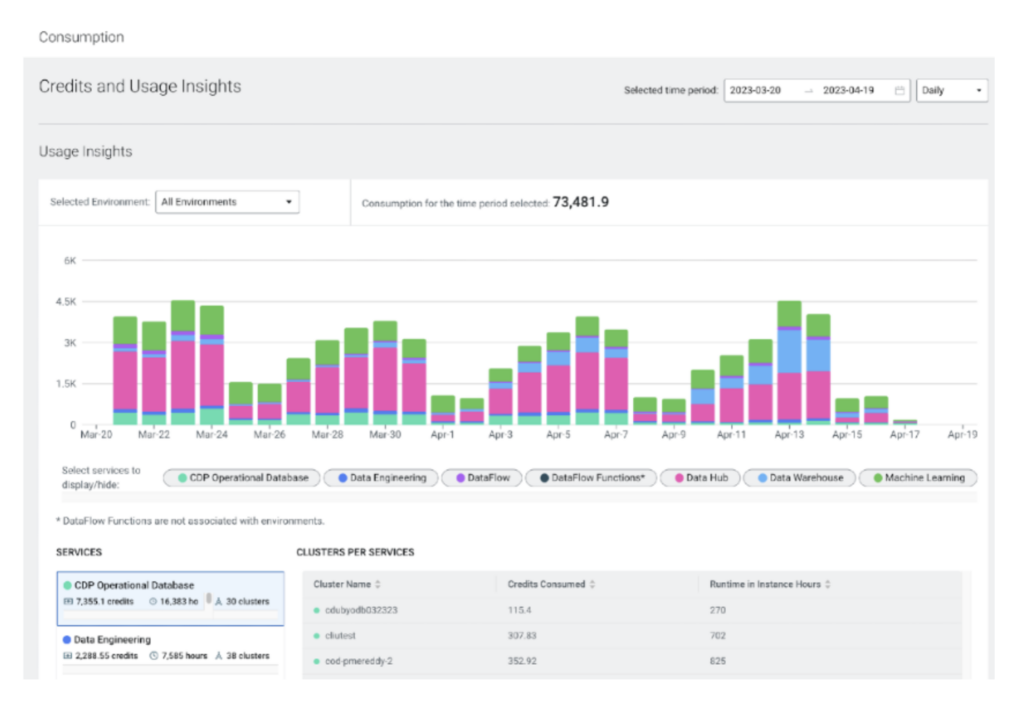
Task: Sort by Credits Consumed column arrows
Action: 591,584
